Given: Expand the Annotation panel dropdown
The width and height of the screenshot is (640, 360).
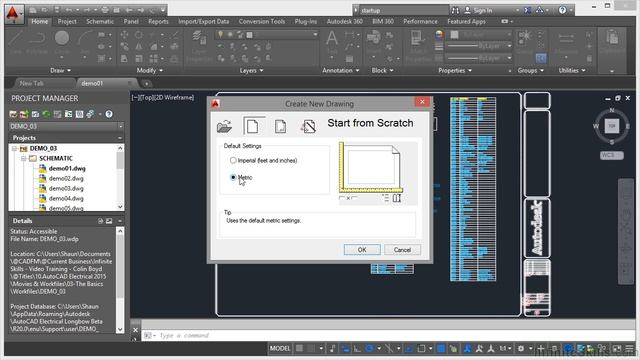Looking at the screenshot, I should tap(341, 71).
